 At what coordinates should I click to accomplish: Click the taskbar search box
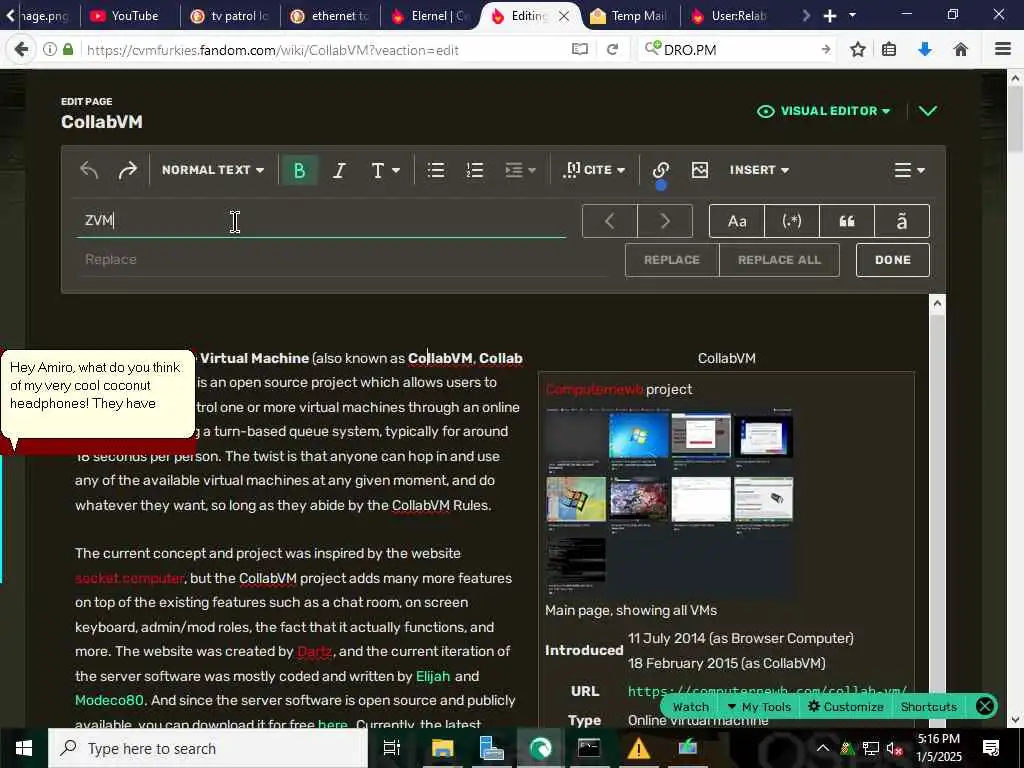[x=208, y=748]
